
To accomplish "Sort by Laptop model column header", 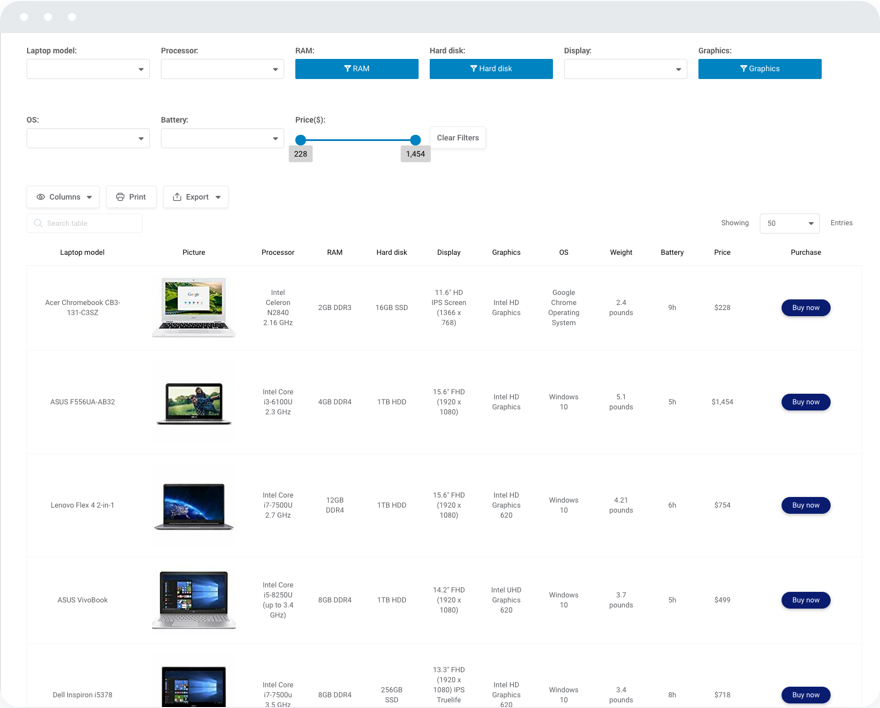I will point(82,252).
